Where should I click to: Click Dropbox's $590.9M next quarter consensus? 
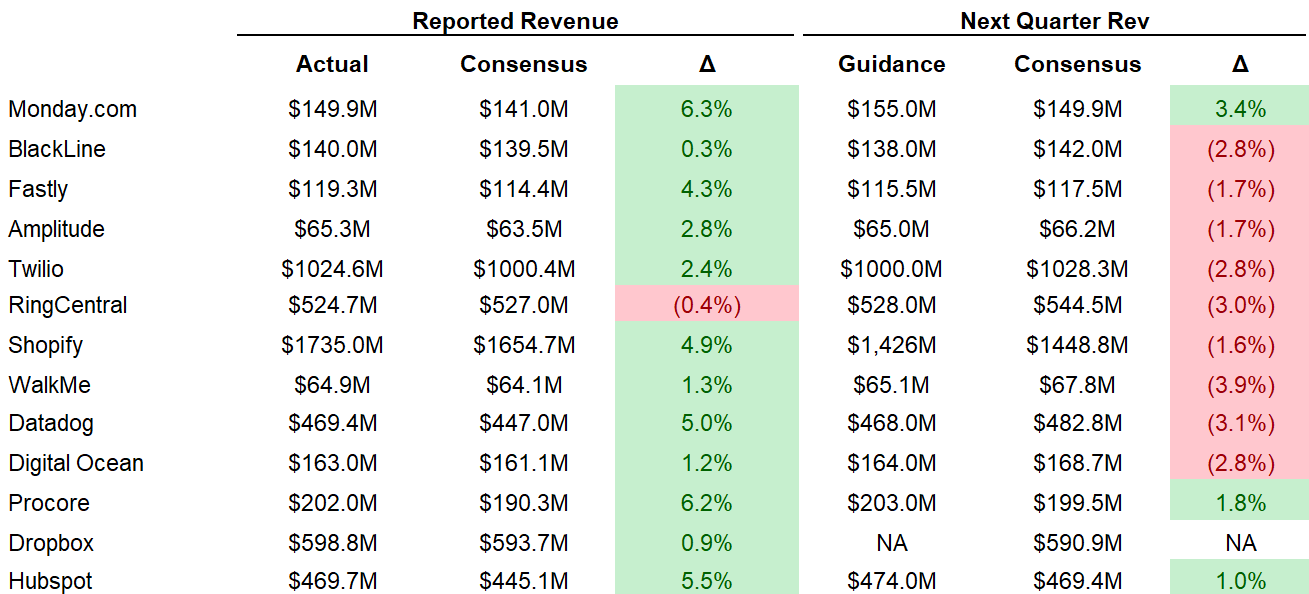click(x=1077, y=543)
